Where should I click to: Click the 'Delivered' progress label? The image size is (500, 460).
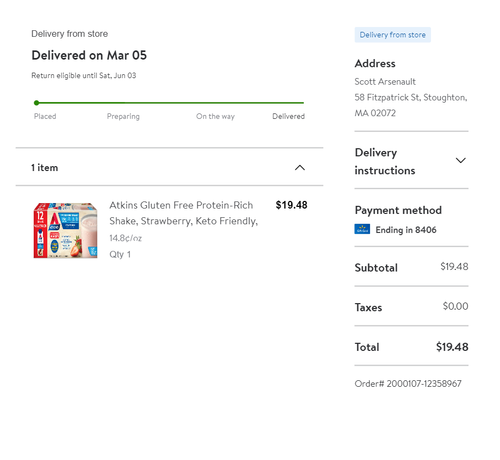click(288, 116)
